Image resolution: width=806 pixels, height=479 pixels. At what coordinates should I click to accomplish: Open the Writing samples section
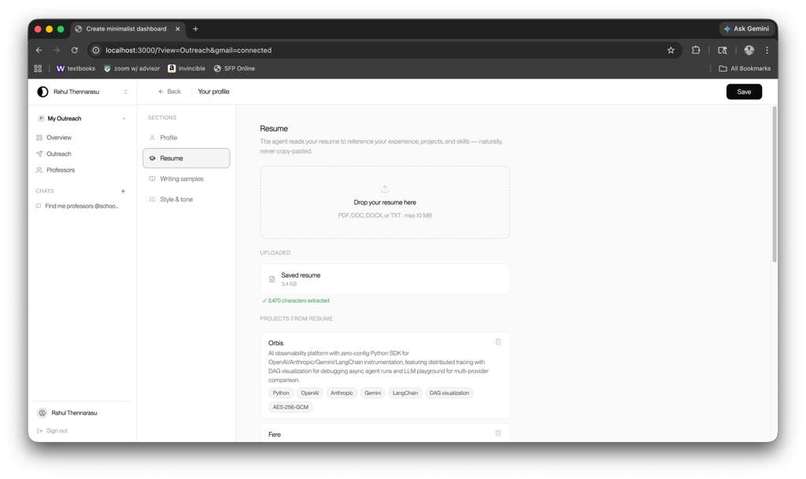click(x=186, y=179)
